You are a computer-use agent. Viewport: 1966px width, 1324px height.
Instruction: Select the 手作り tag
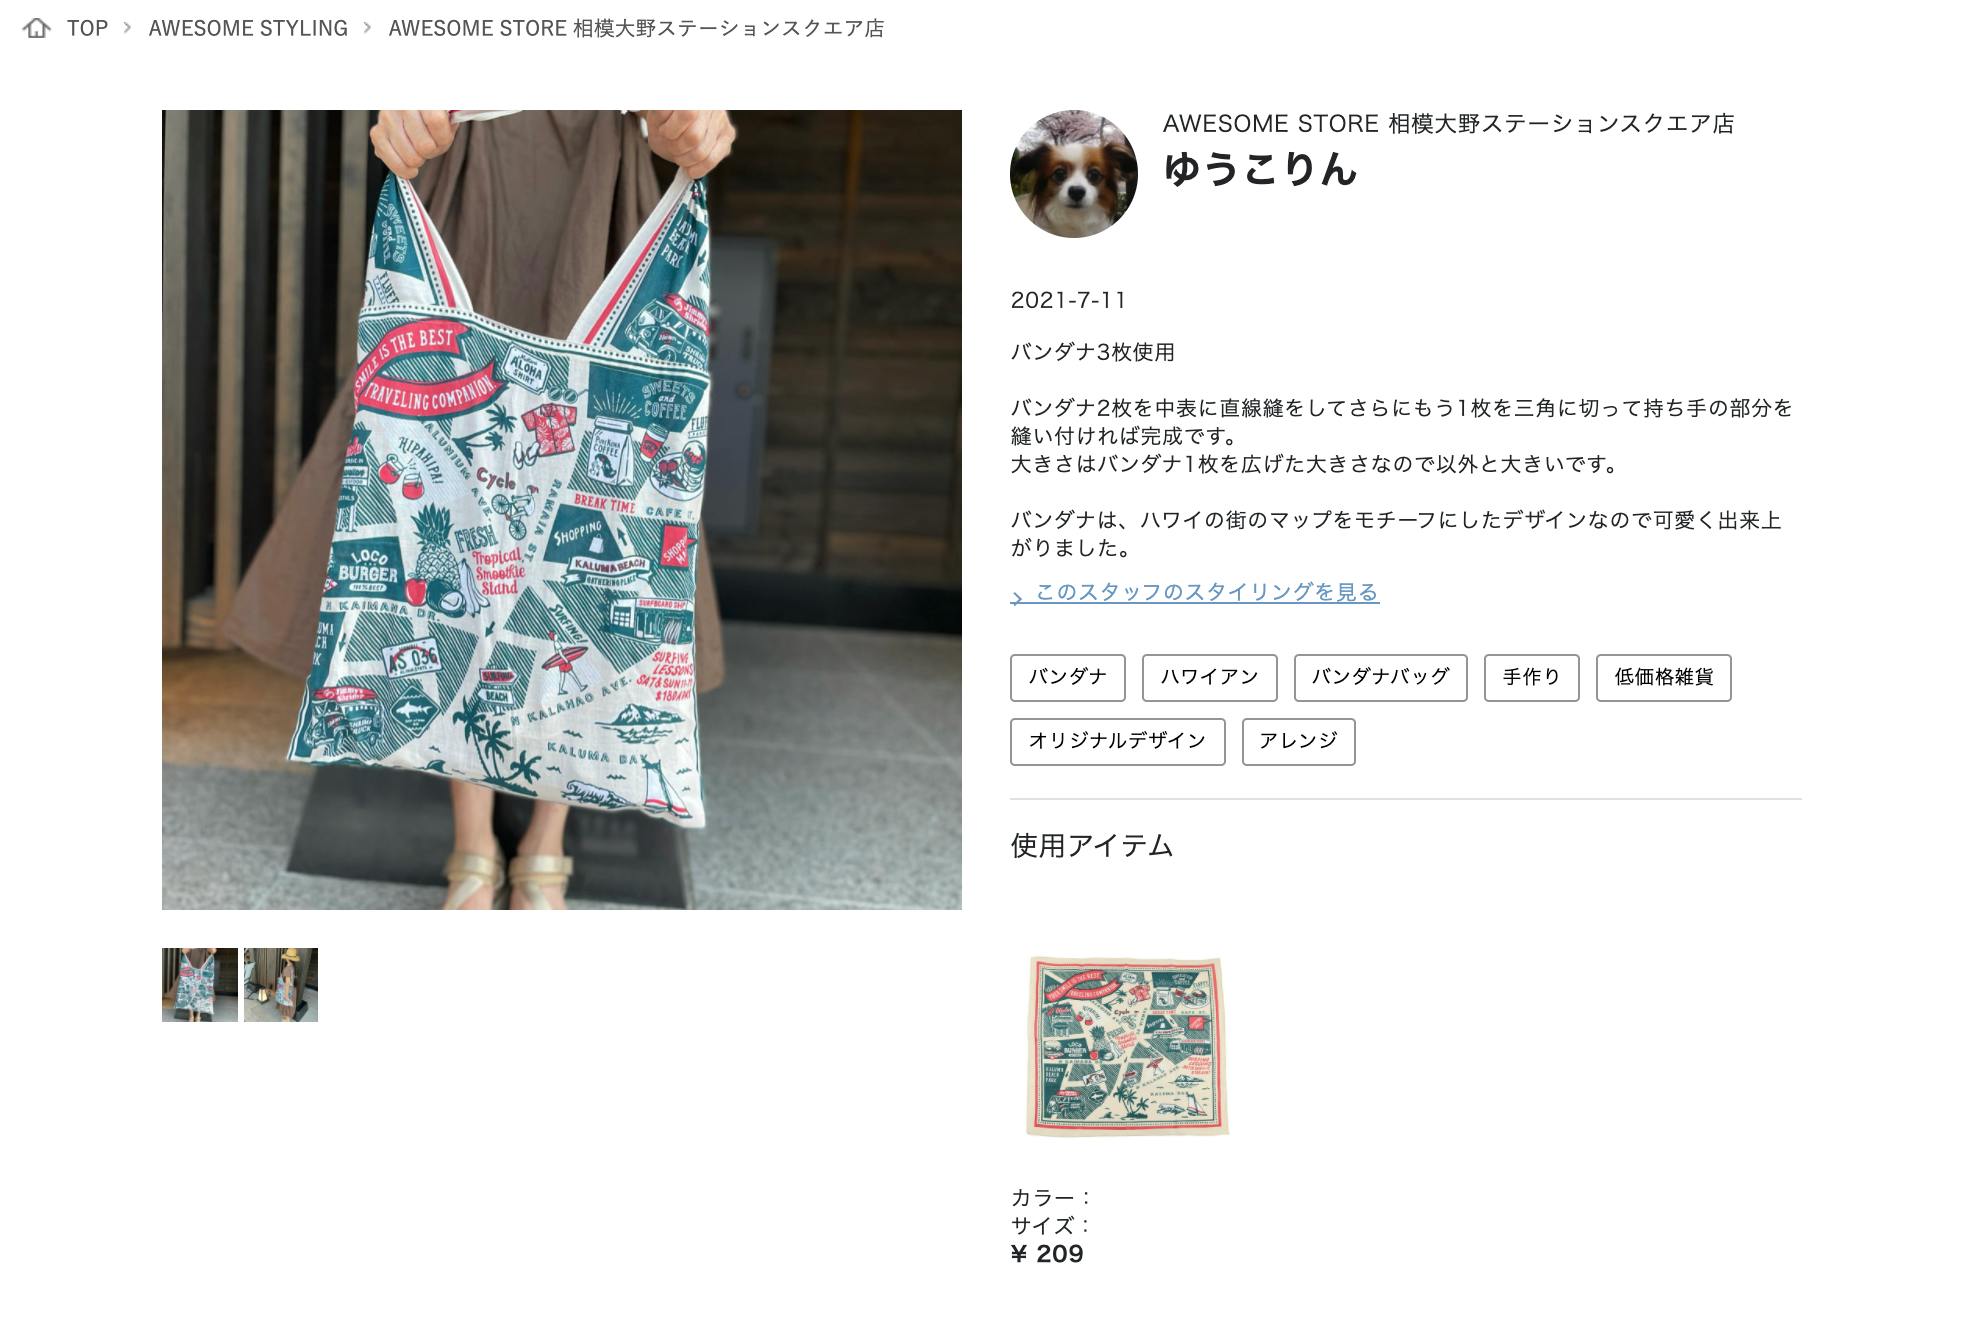click(1531, 678)
